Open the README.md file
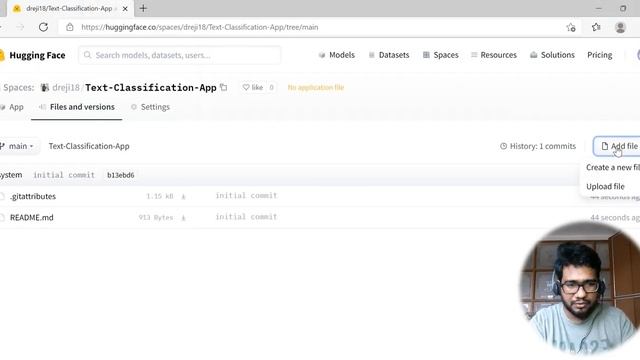This screenshot has width=640, height=360. coord(31,218)
